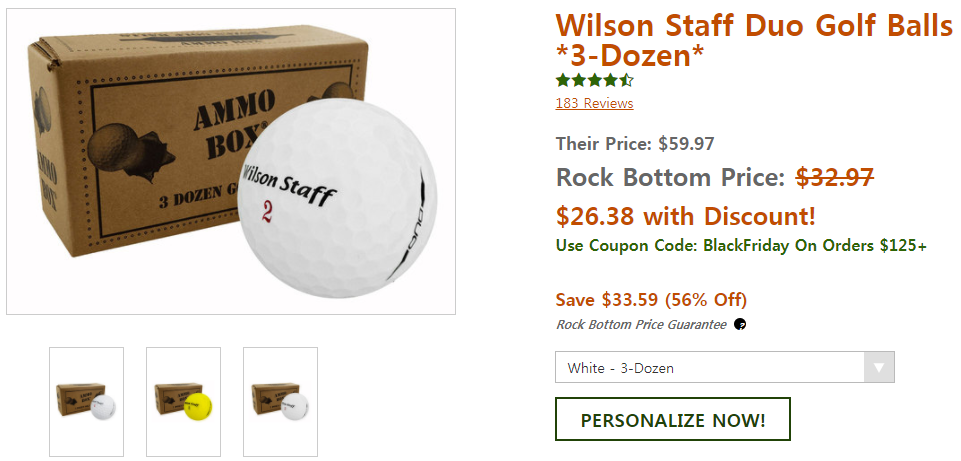Open the White - 3-Dozen dropdown
The height and width of the screenshot is (461, 961).
coord(710,367)
